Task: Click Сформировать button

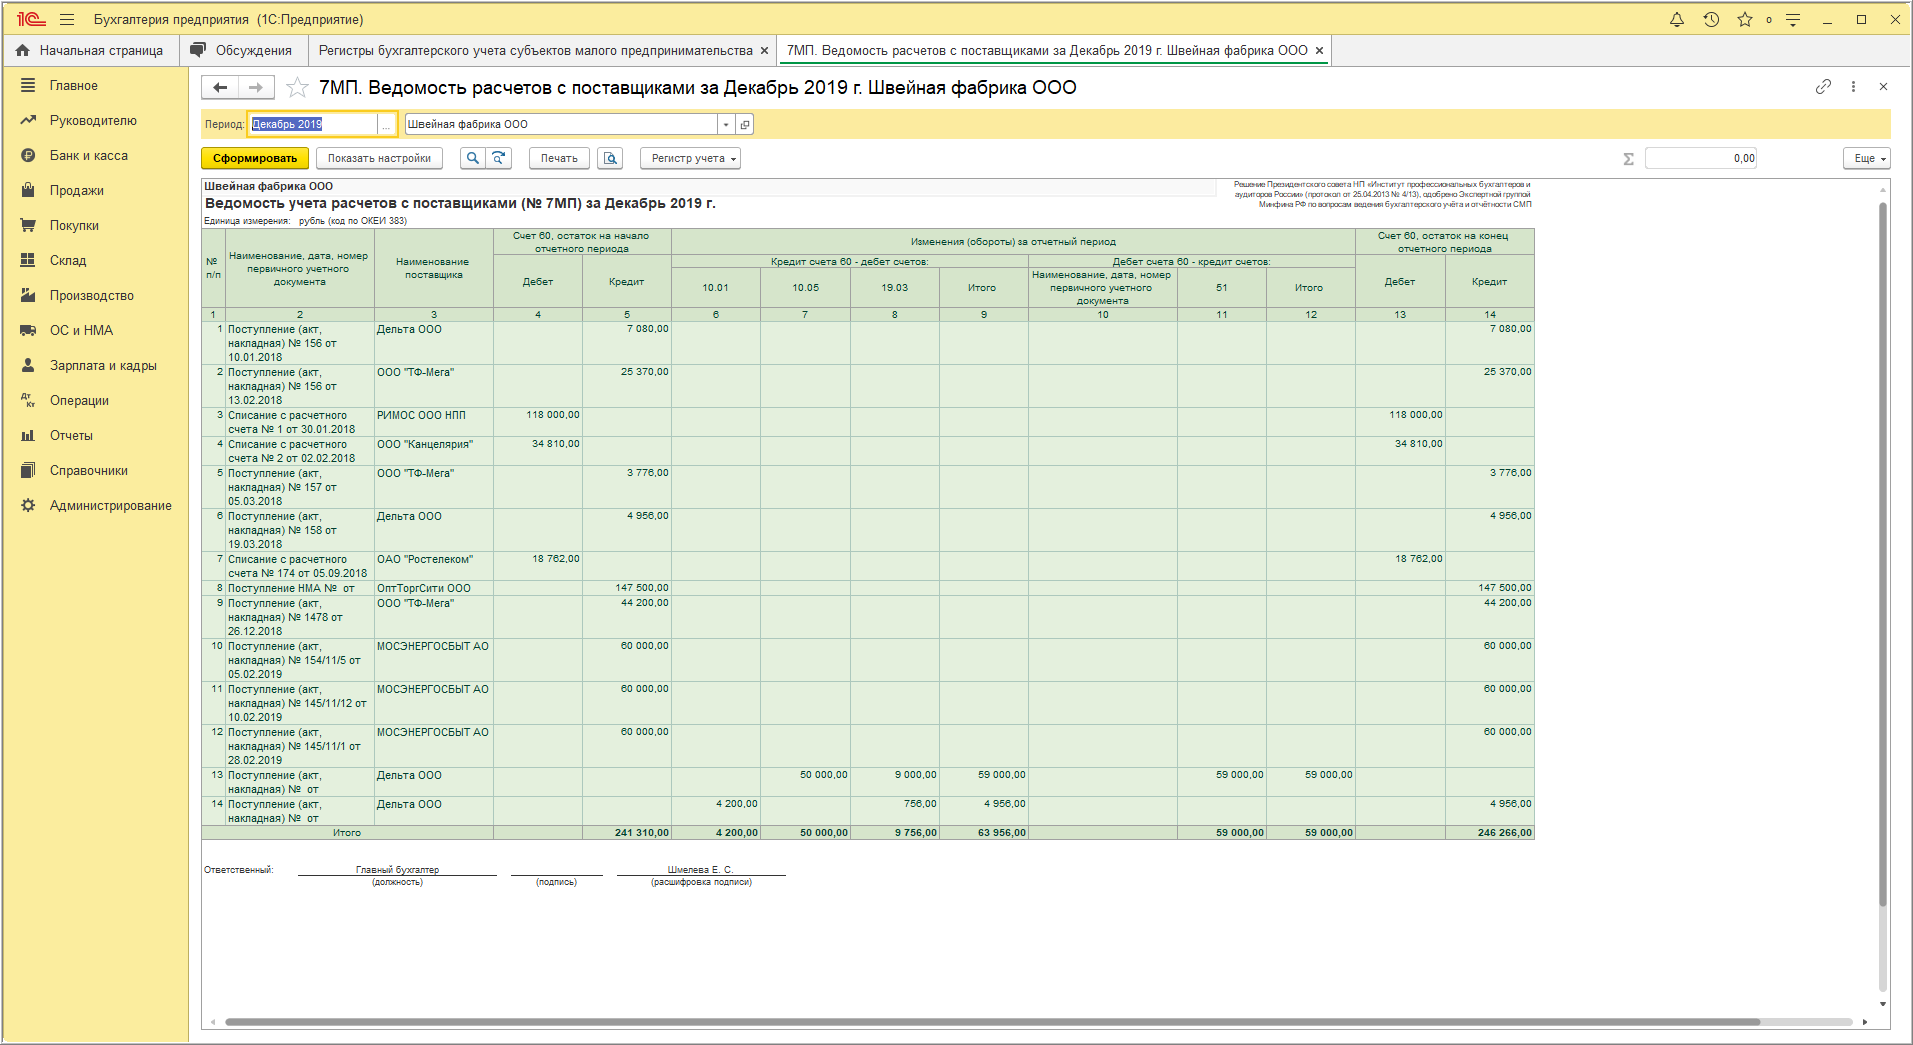Action: [x=255, y=158]
